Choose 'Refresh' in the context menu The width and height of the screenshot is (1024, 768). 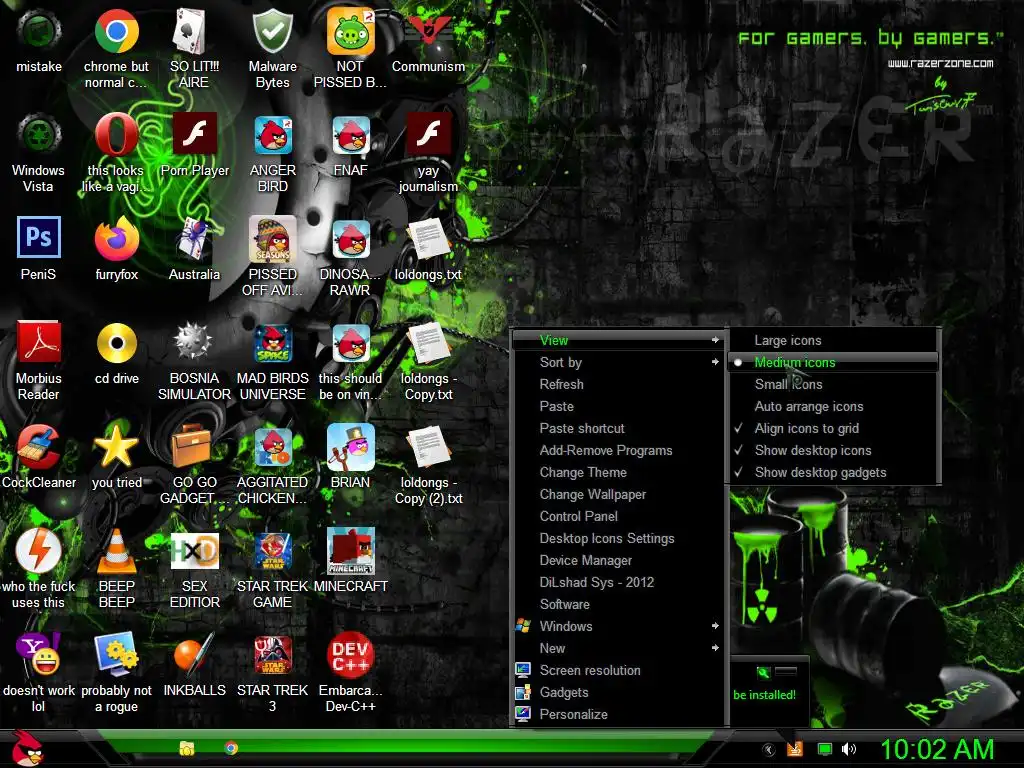point(618,384)
